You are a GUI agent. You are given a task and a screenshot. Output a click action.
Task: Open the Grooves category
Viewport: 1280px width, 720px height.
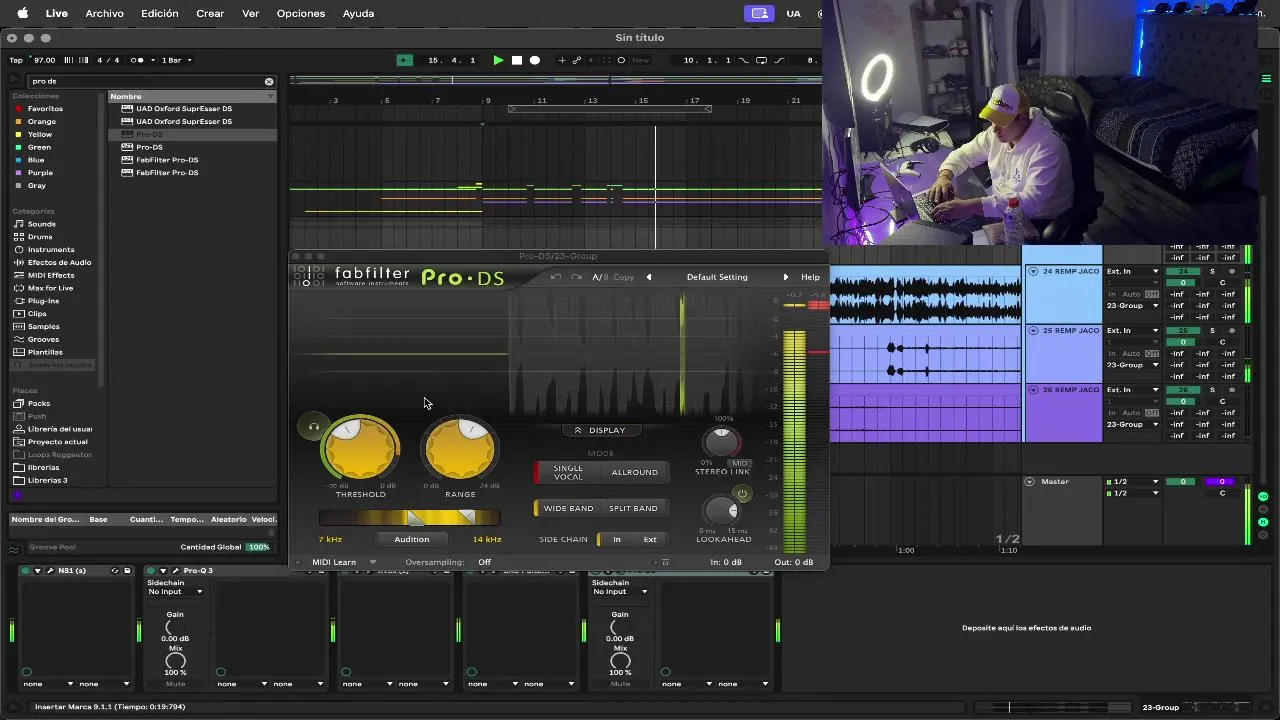coord(43,339)
